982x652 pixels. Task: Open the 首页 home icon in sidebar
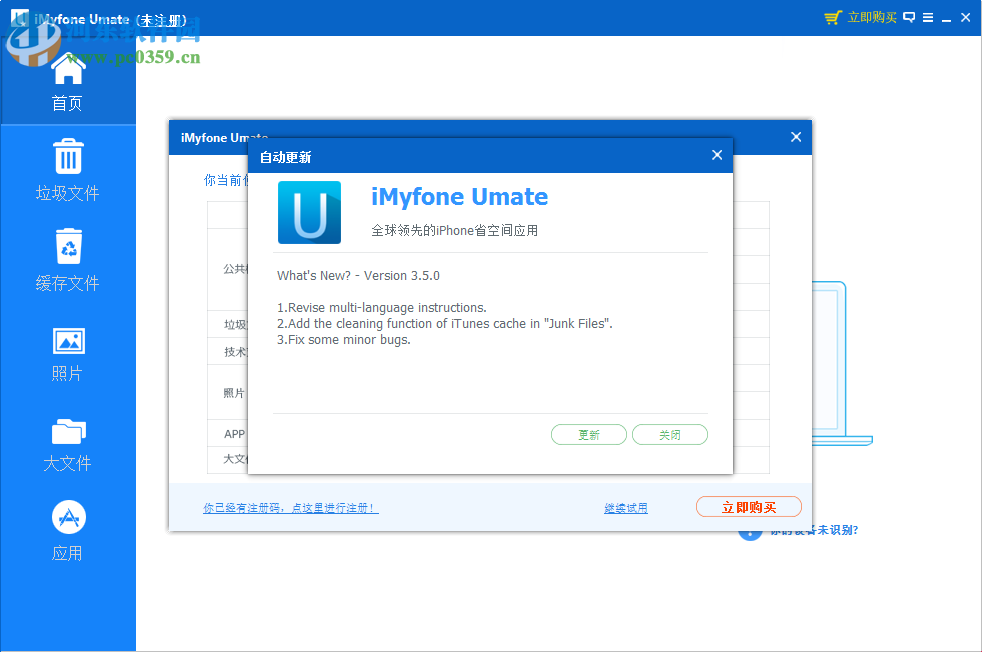click(x=66, y=69)
